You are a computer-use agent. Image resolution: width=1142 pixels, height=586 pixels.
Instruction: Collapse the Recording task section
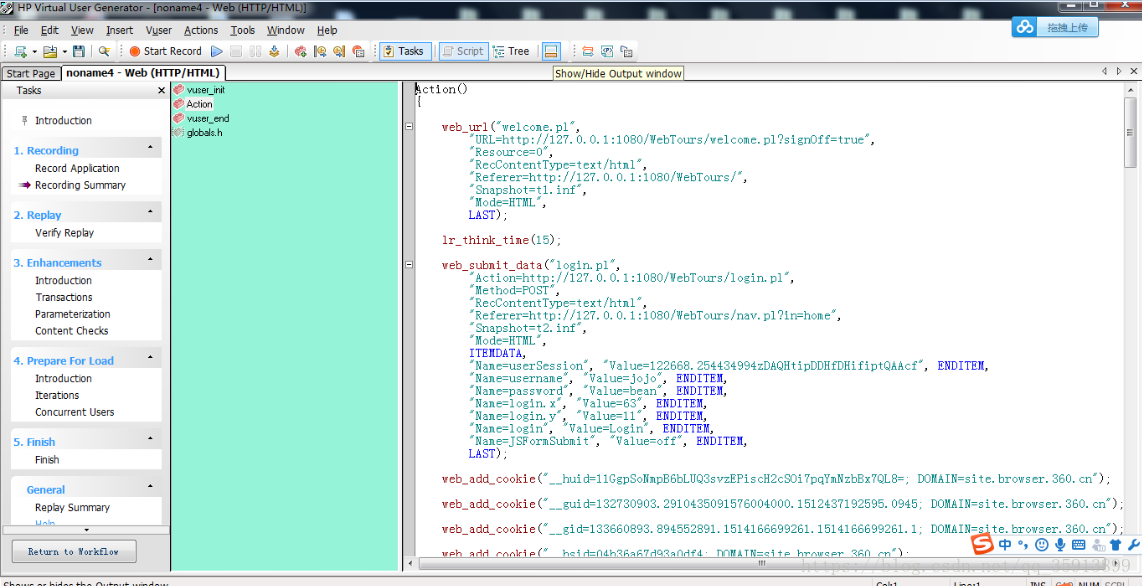point(150,148)
